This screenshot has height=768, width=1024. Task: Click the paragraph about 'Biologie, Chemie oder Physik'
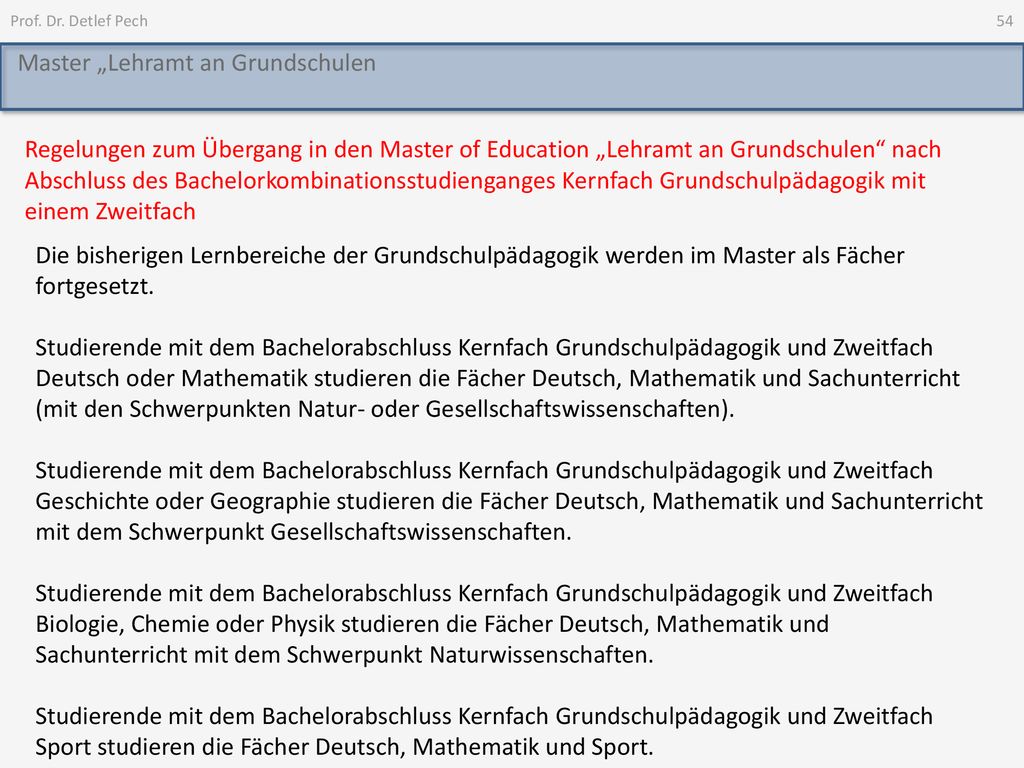pos(484,624)
